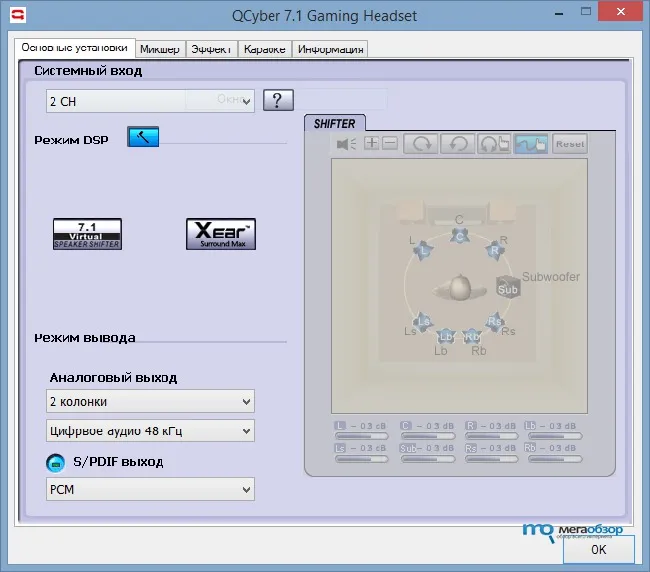Rotate speakers clockwise
The image size is (650, 572).
point(421,144)
